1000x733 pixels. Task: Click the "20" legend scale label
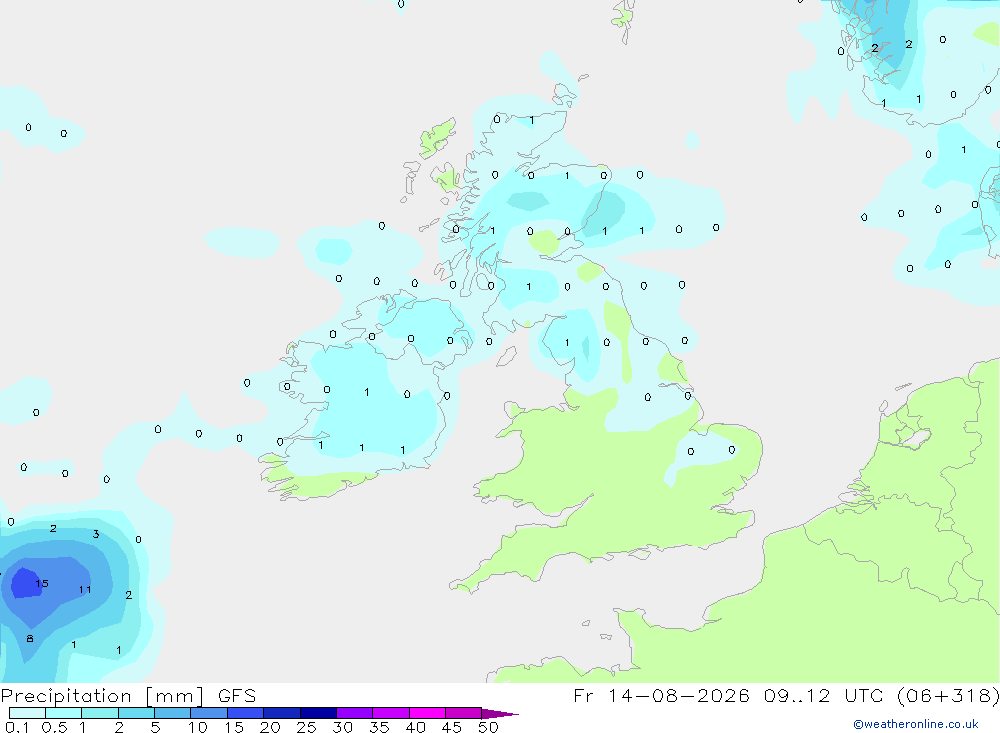270,727
